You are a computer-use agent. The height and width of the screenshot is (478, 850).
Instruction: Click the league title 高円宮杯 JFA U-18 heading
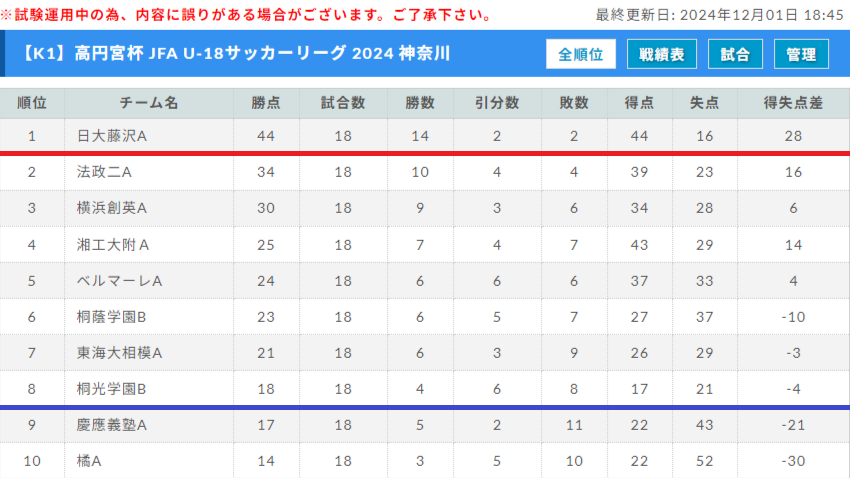point(237,54)
